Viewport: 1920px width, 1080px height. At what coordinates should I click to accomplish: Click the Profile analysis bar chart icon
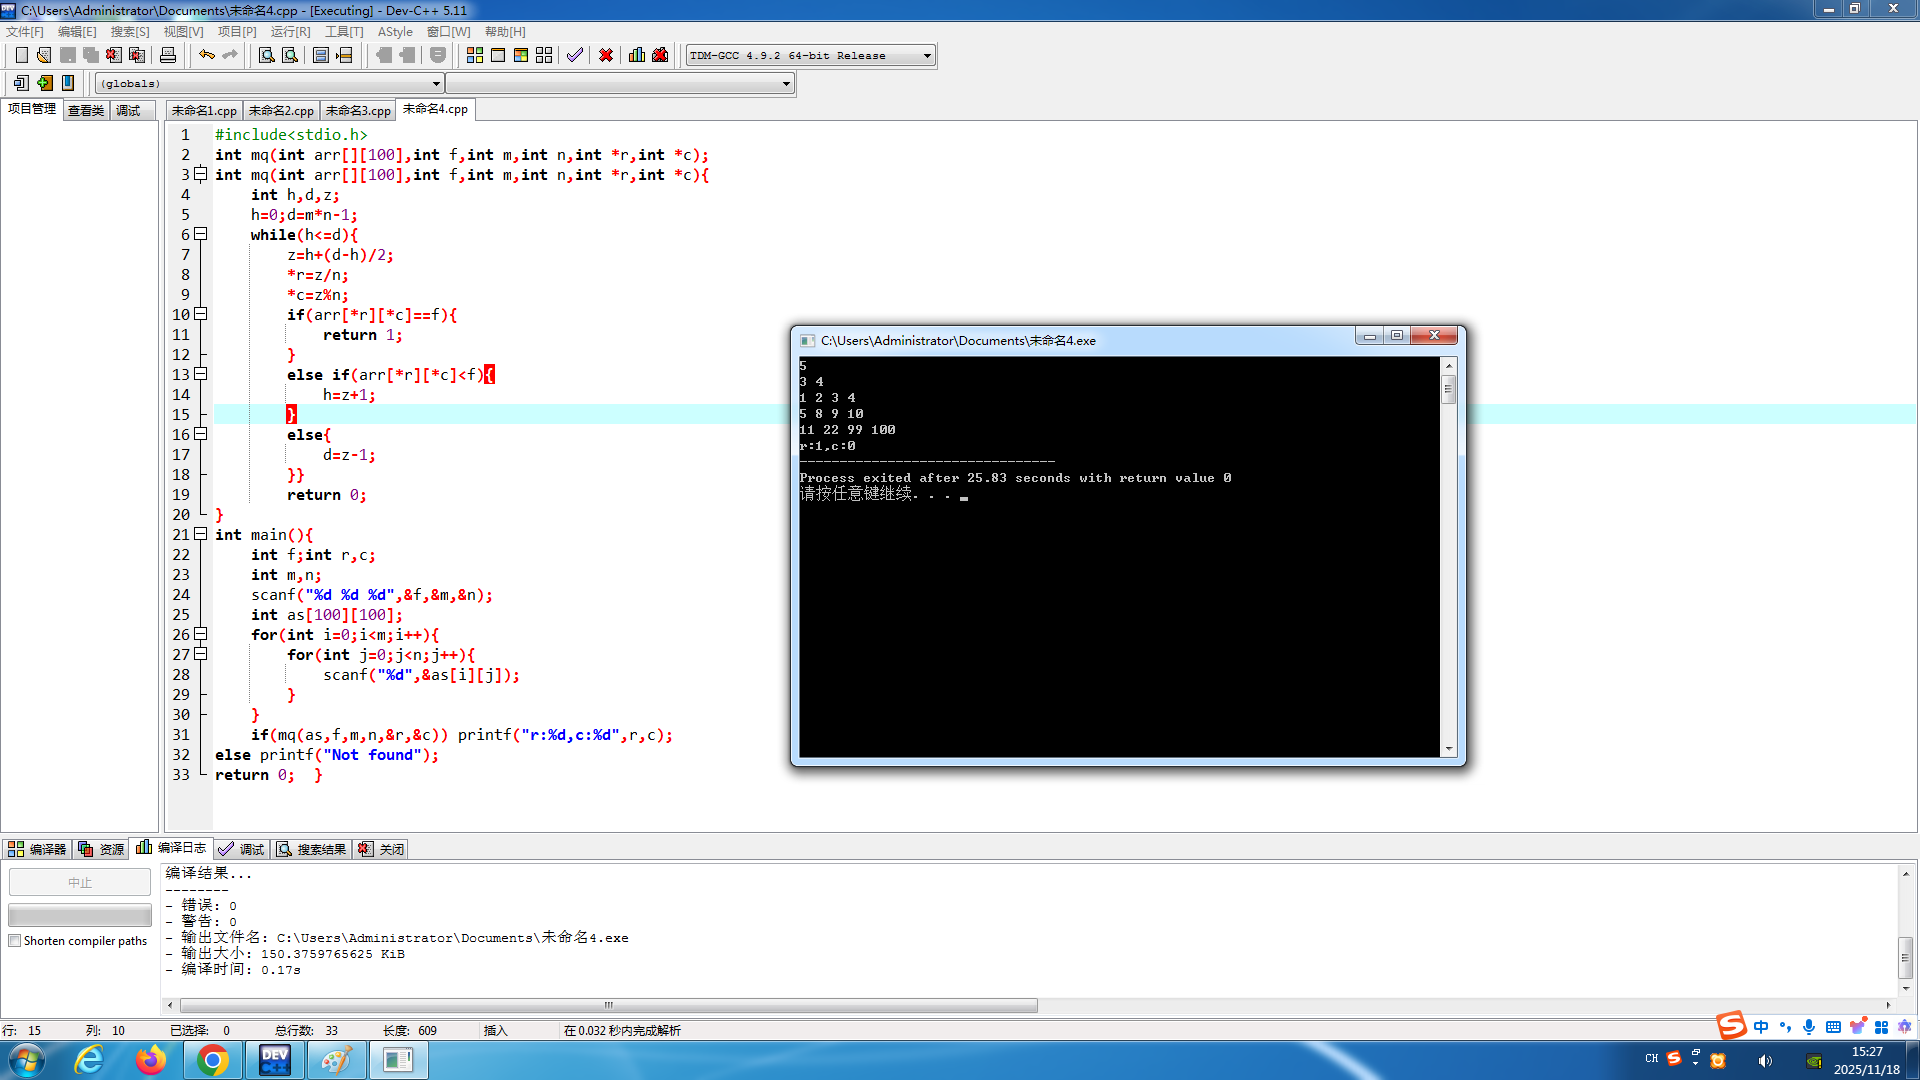(637, 55)
